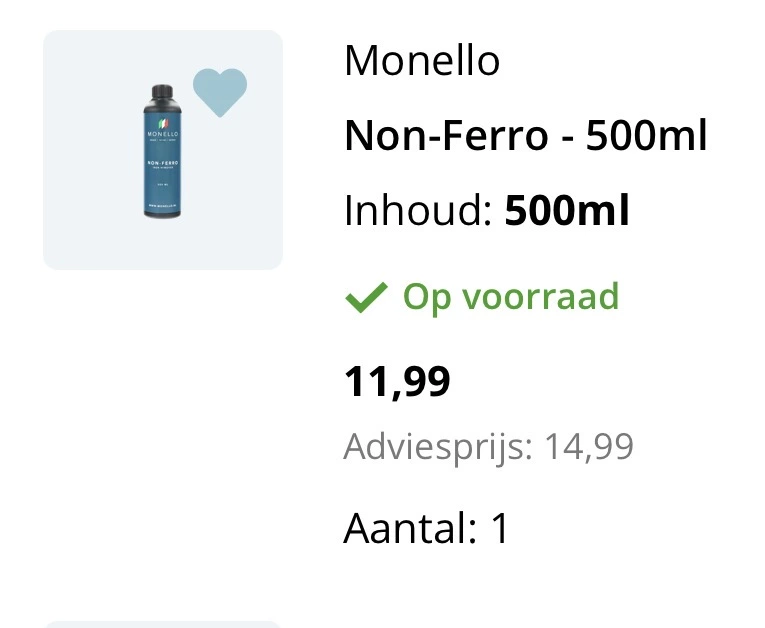Open the Non-Ferro - 500ml product title
This screenshot has height=628, width=765.
[525, 136]
